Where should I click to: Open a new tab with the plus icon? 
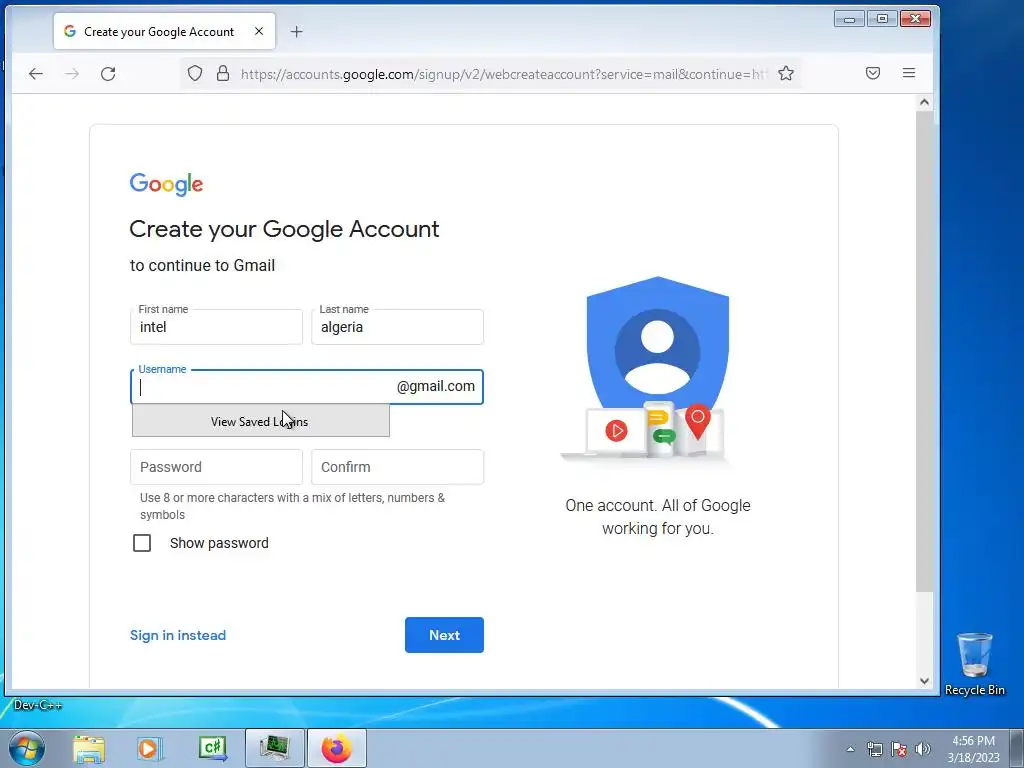click(x=296, y=31)
